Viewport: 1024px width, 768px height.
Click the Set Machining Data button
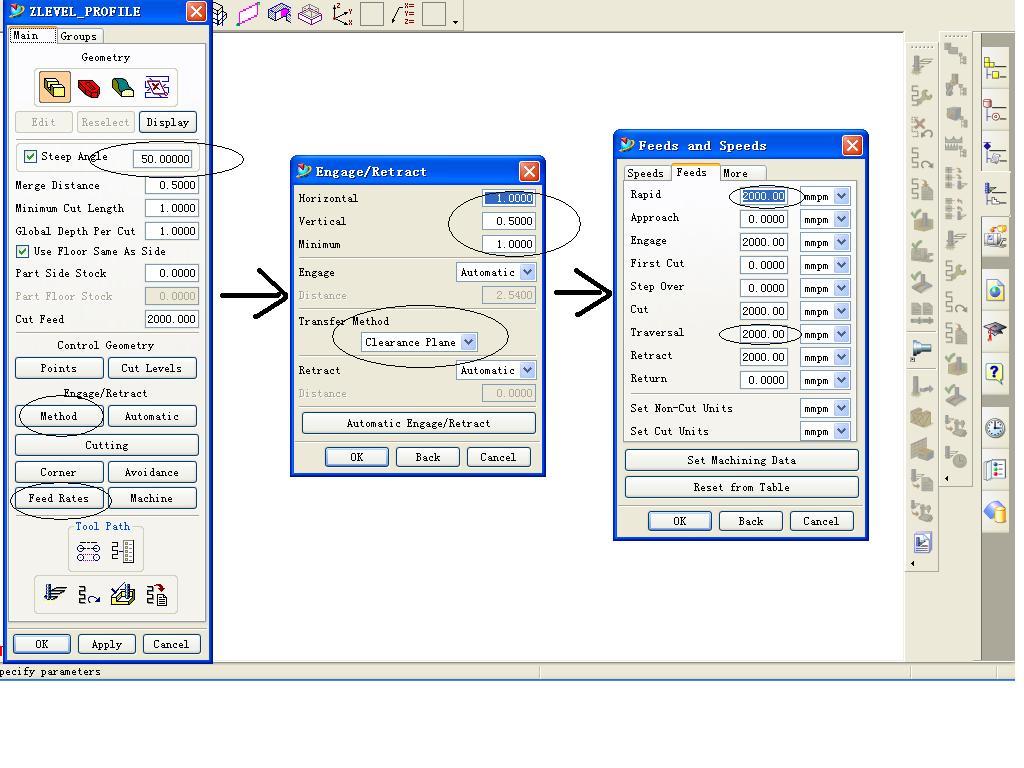741,460
